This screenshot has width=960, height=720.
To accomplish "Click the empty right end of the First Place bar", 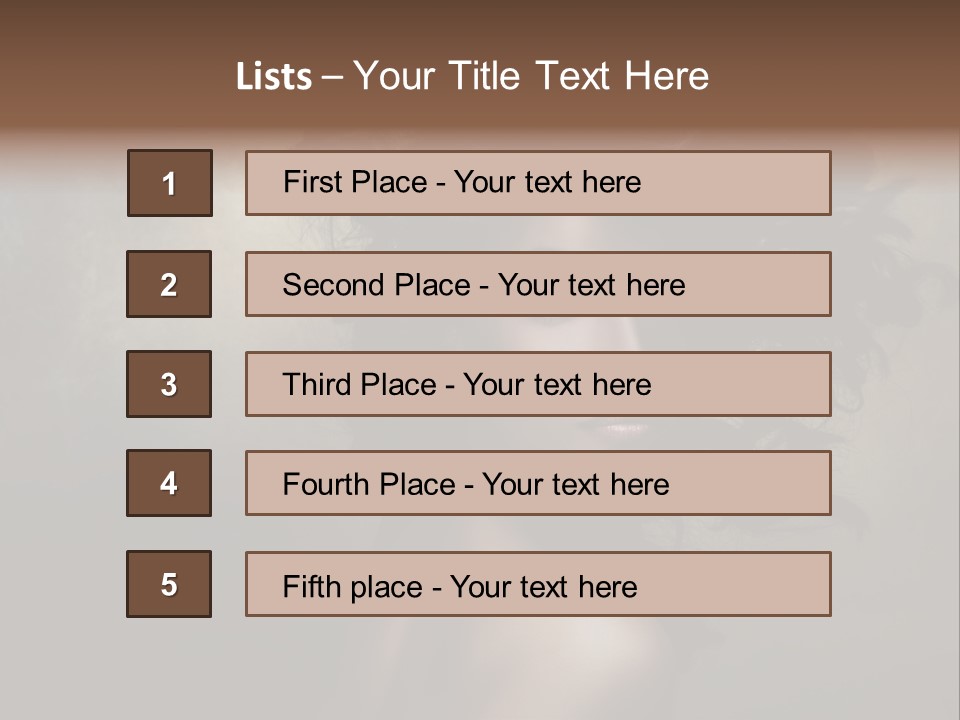I will [x=760, y=183].
